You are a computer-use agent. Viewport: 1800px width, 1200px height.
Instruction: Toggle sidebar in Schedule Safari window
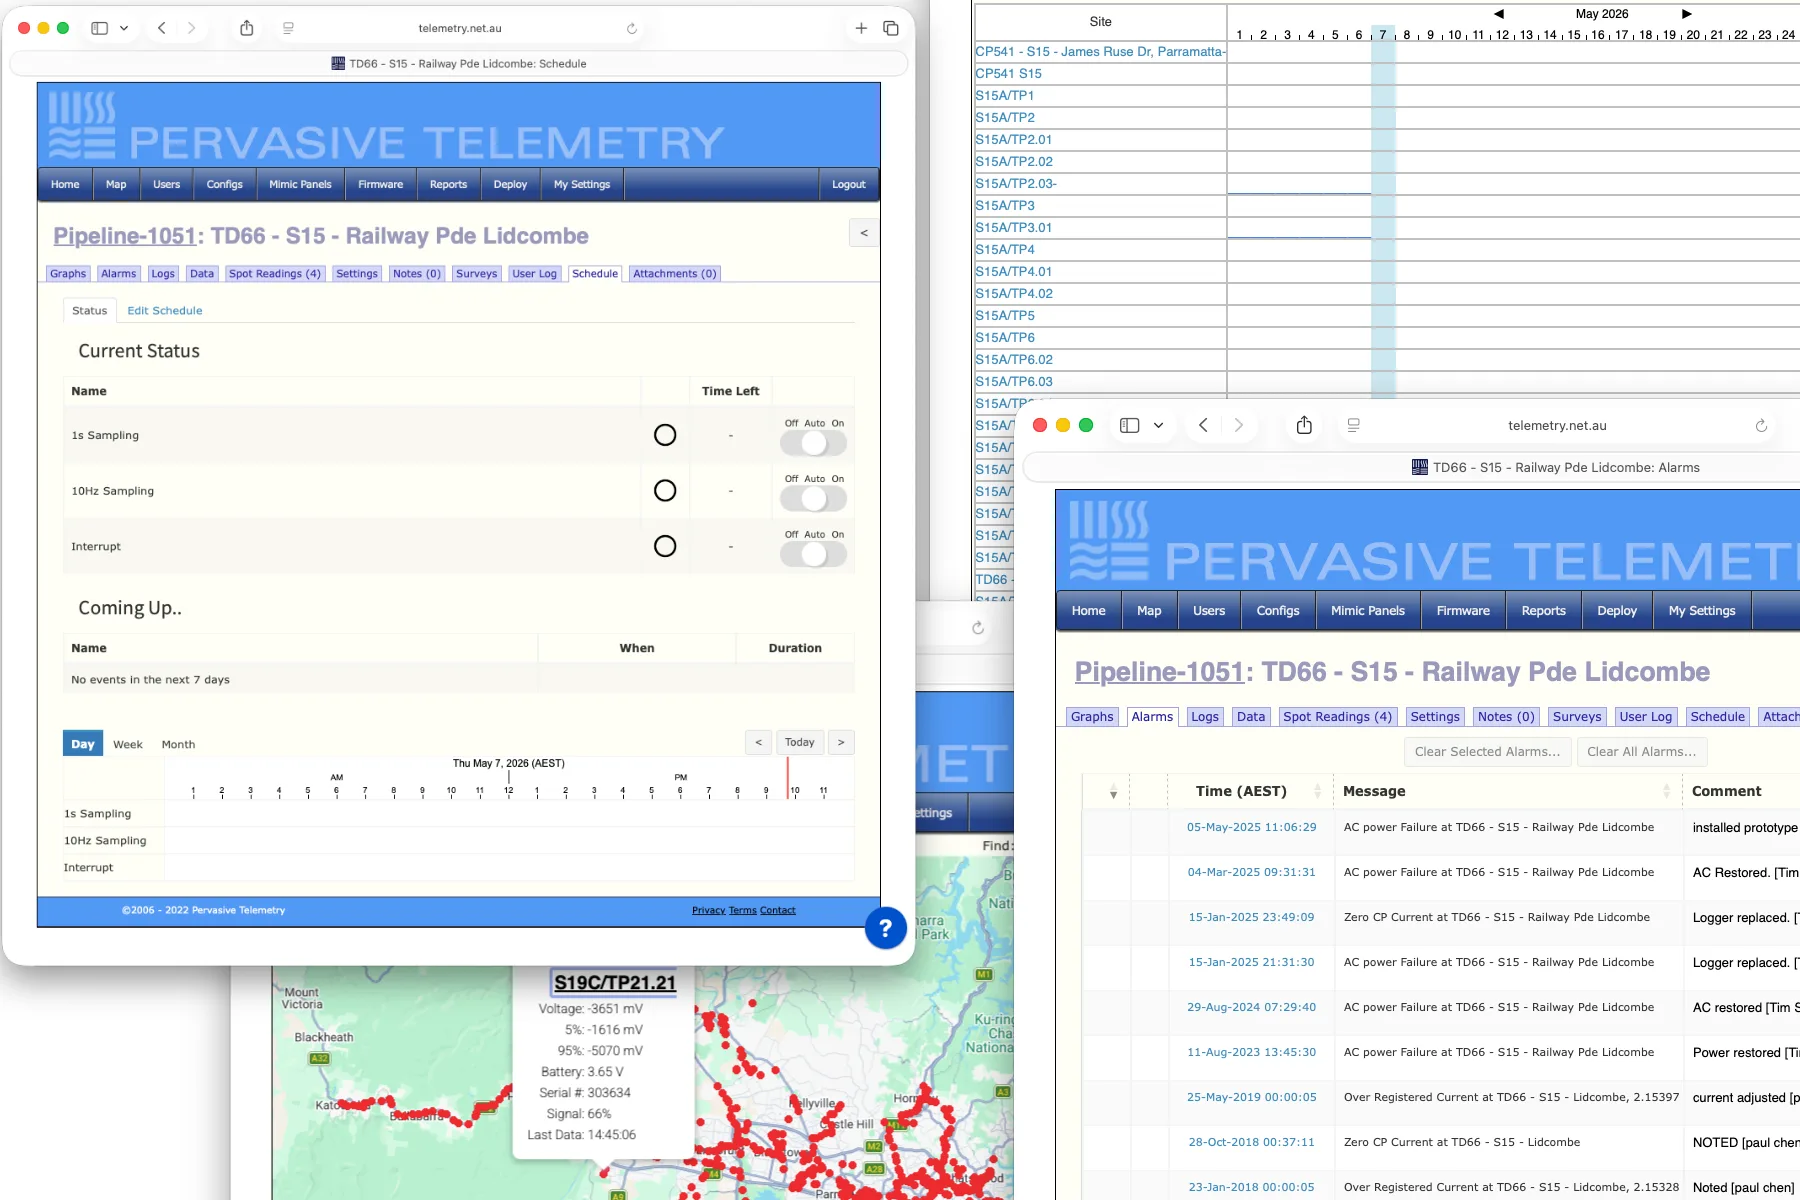pyautogui.click(x=99, y=28)
